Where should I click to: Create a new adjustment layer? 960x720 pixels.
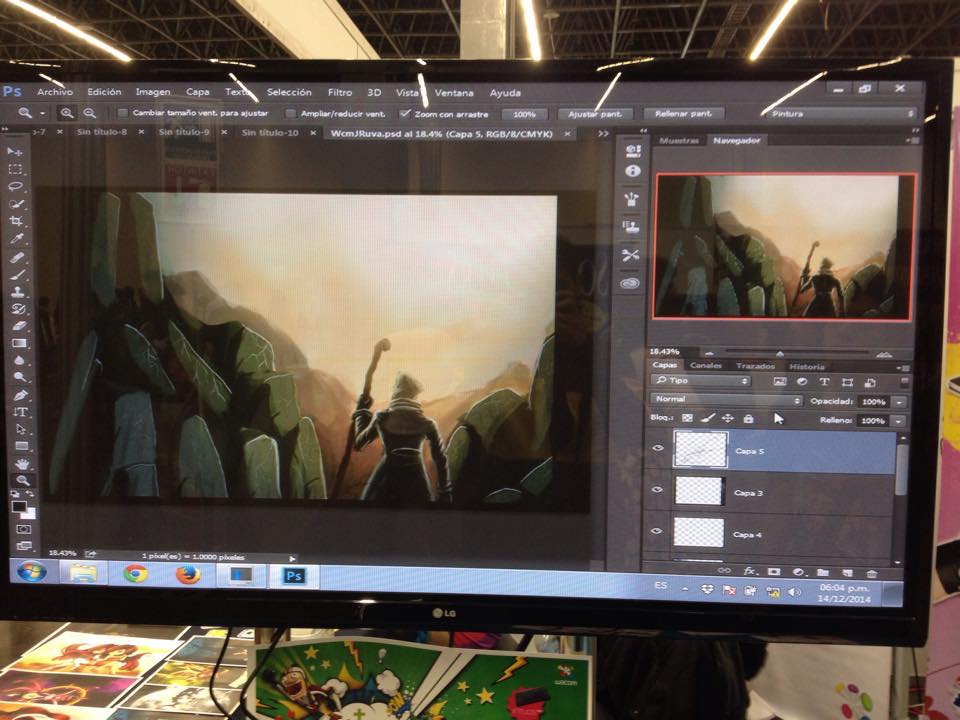click(798, 572)
